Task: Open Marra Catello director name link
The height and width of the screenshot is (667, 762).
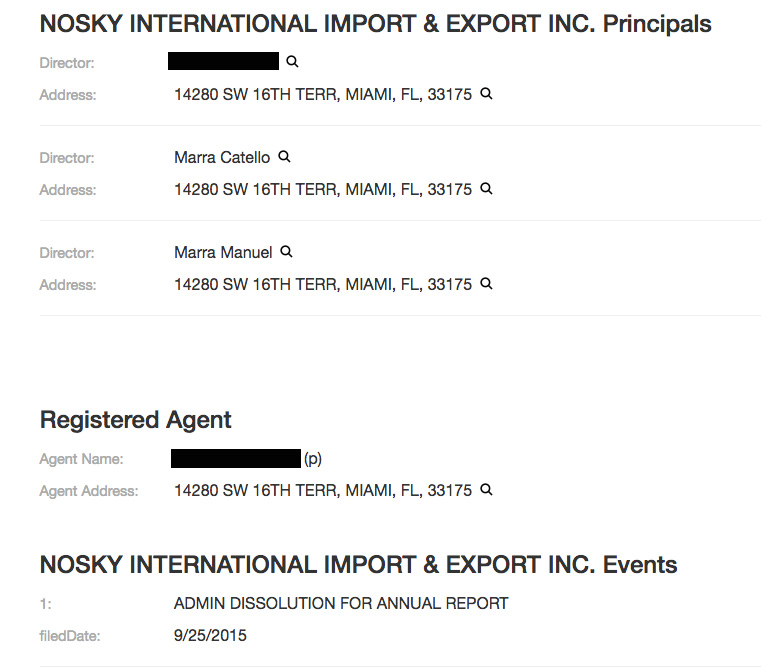Action: [x=222, y=157]
